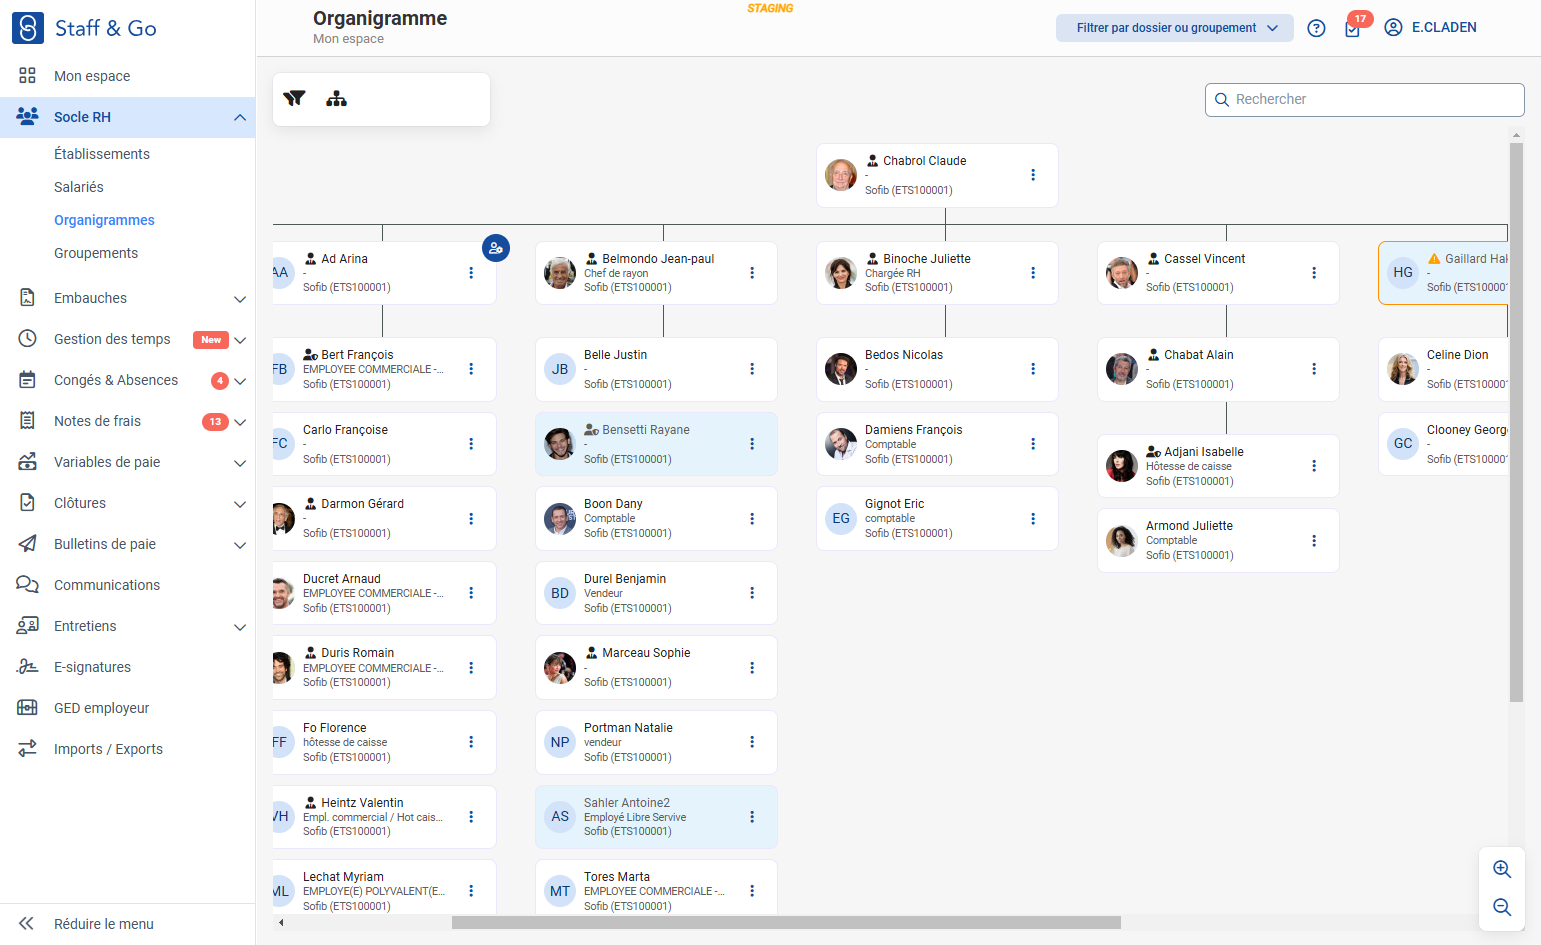Select the Sahler Antoine2 card name

click(x=627, y=803)
